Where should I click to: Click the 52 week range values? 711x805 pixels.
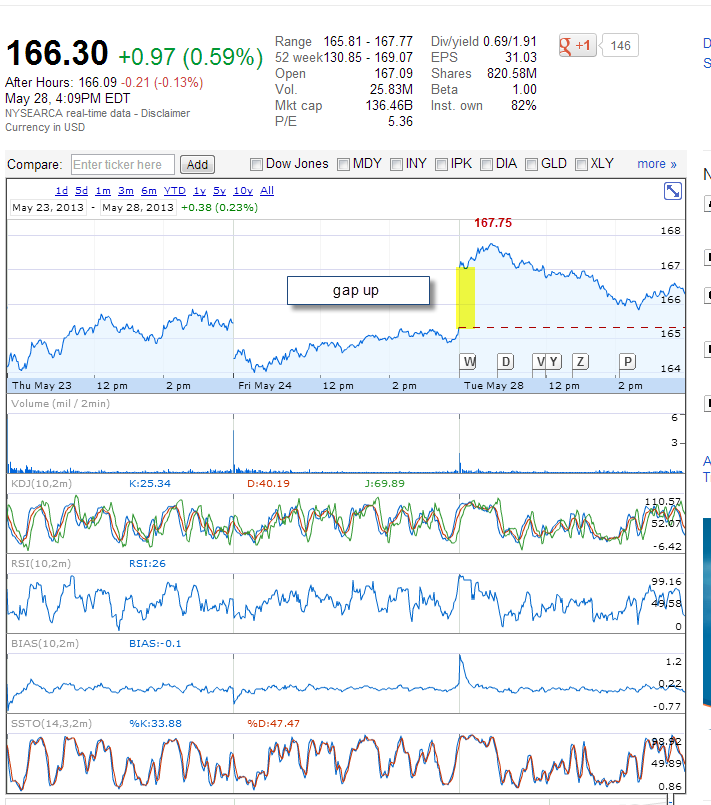click(368, 58)
